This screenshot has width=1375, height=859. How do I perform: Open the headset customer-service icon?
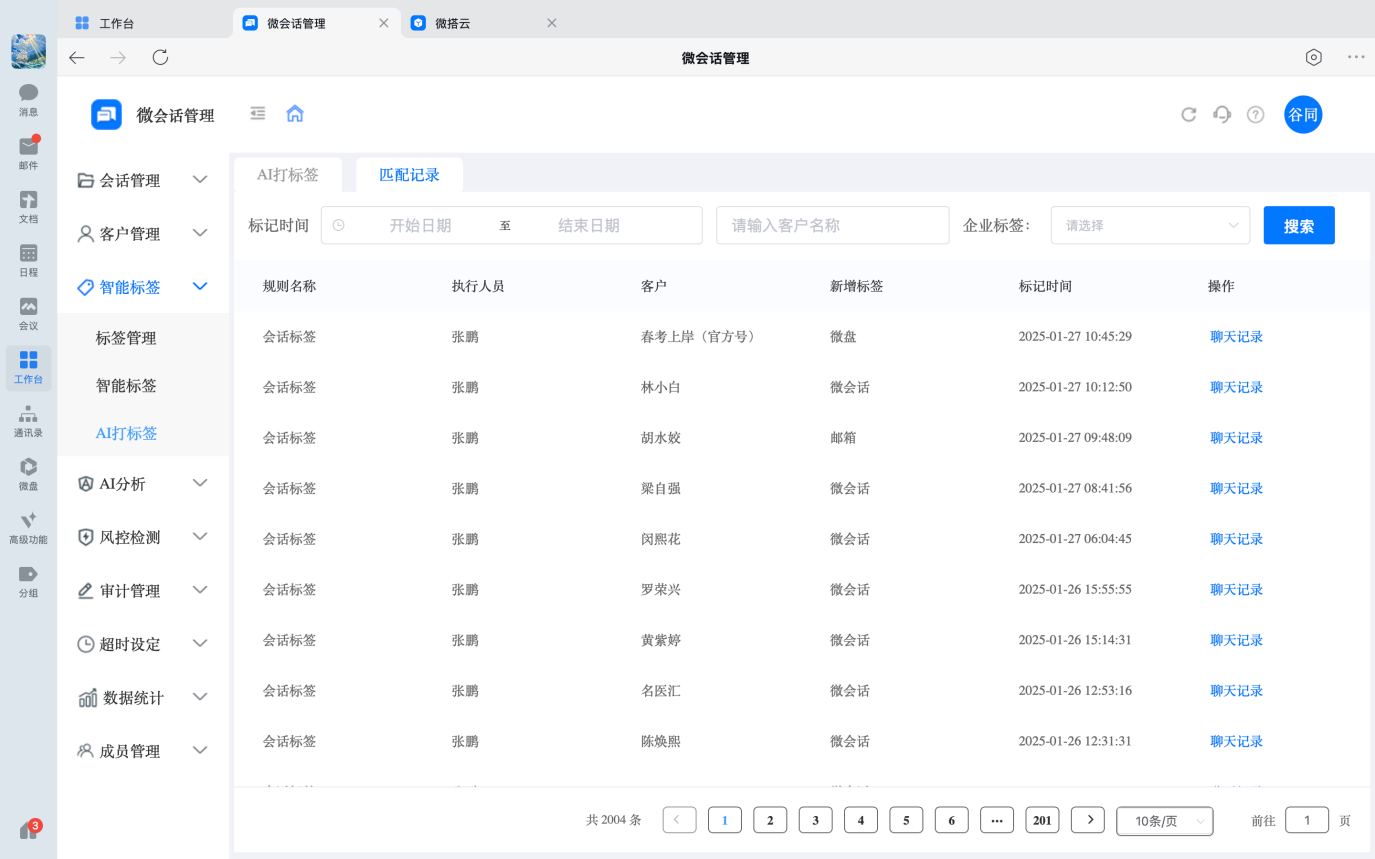click(1221, 114)
